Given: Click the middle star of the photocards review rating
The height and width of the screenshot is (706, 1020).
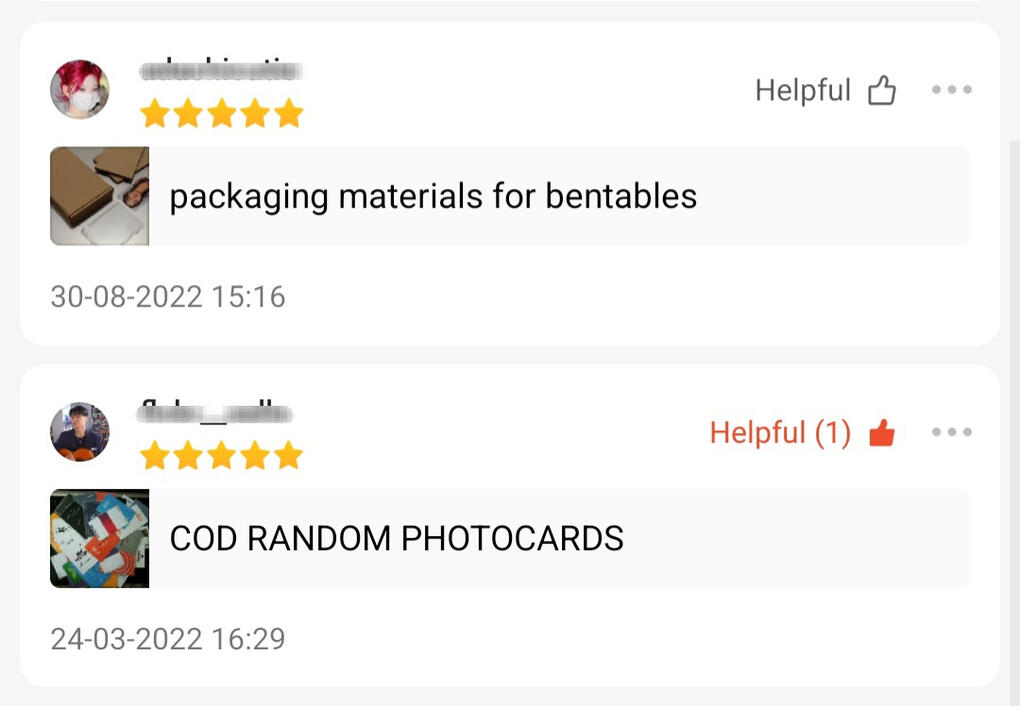Looking at the screenshot, I should pos(221,456).
